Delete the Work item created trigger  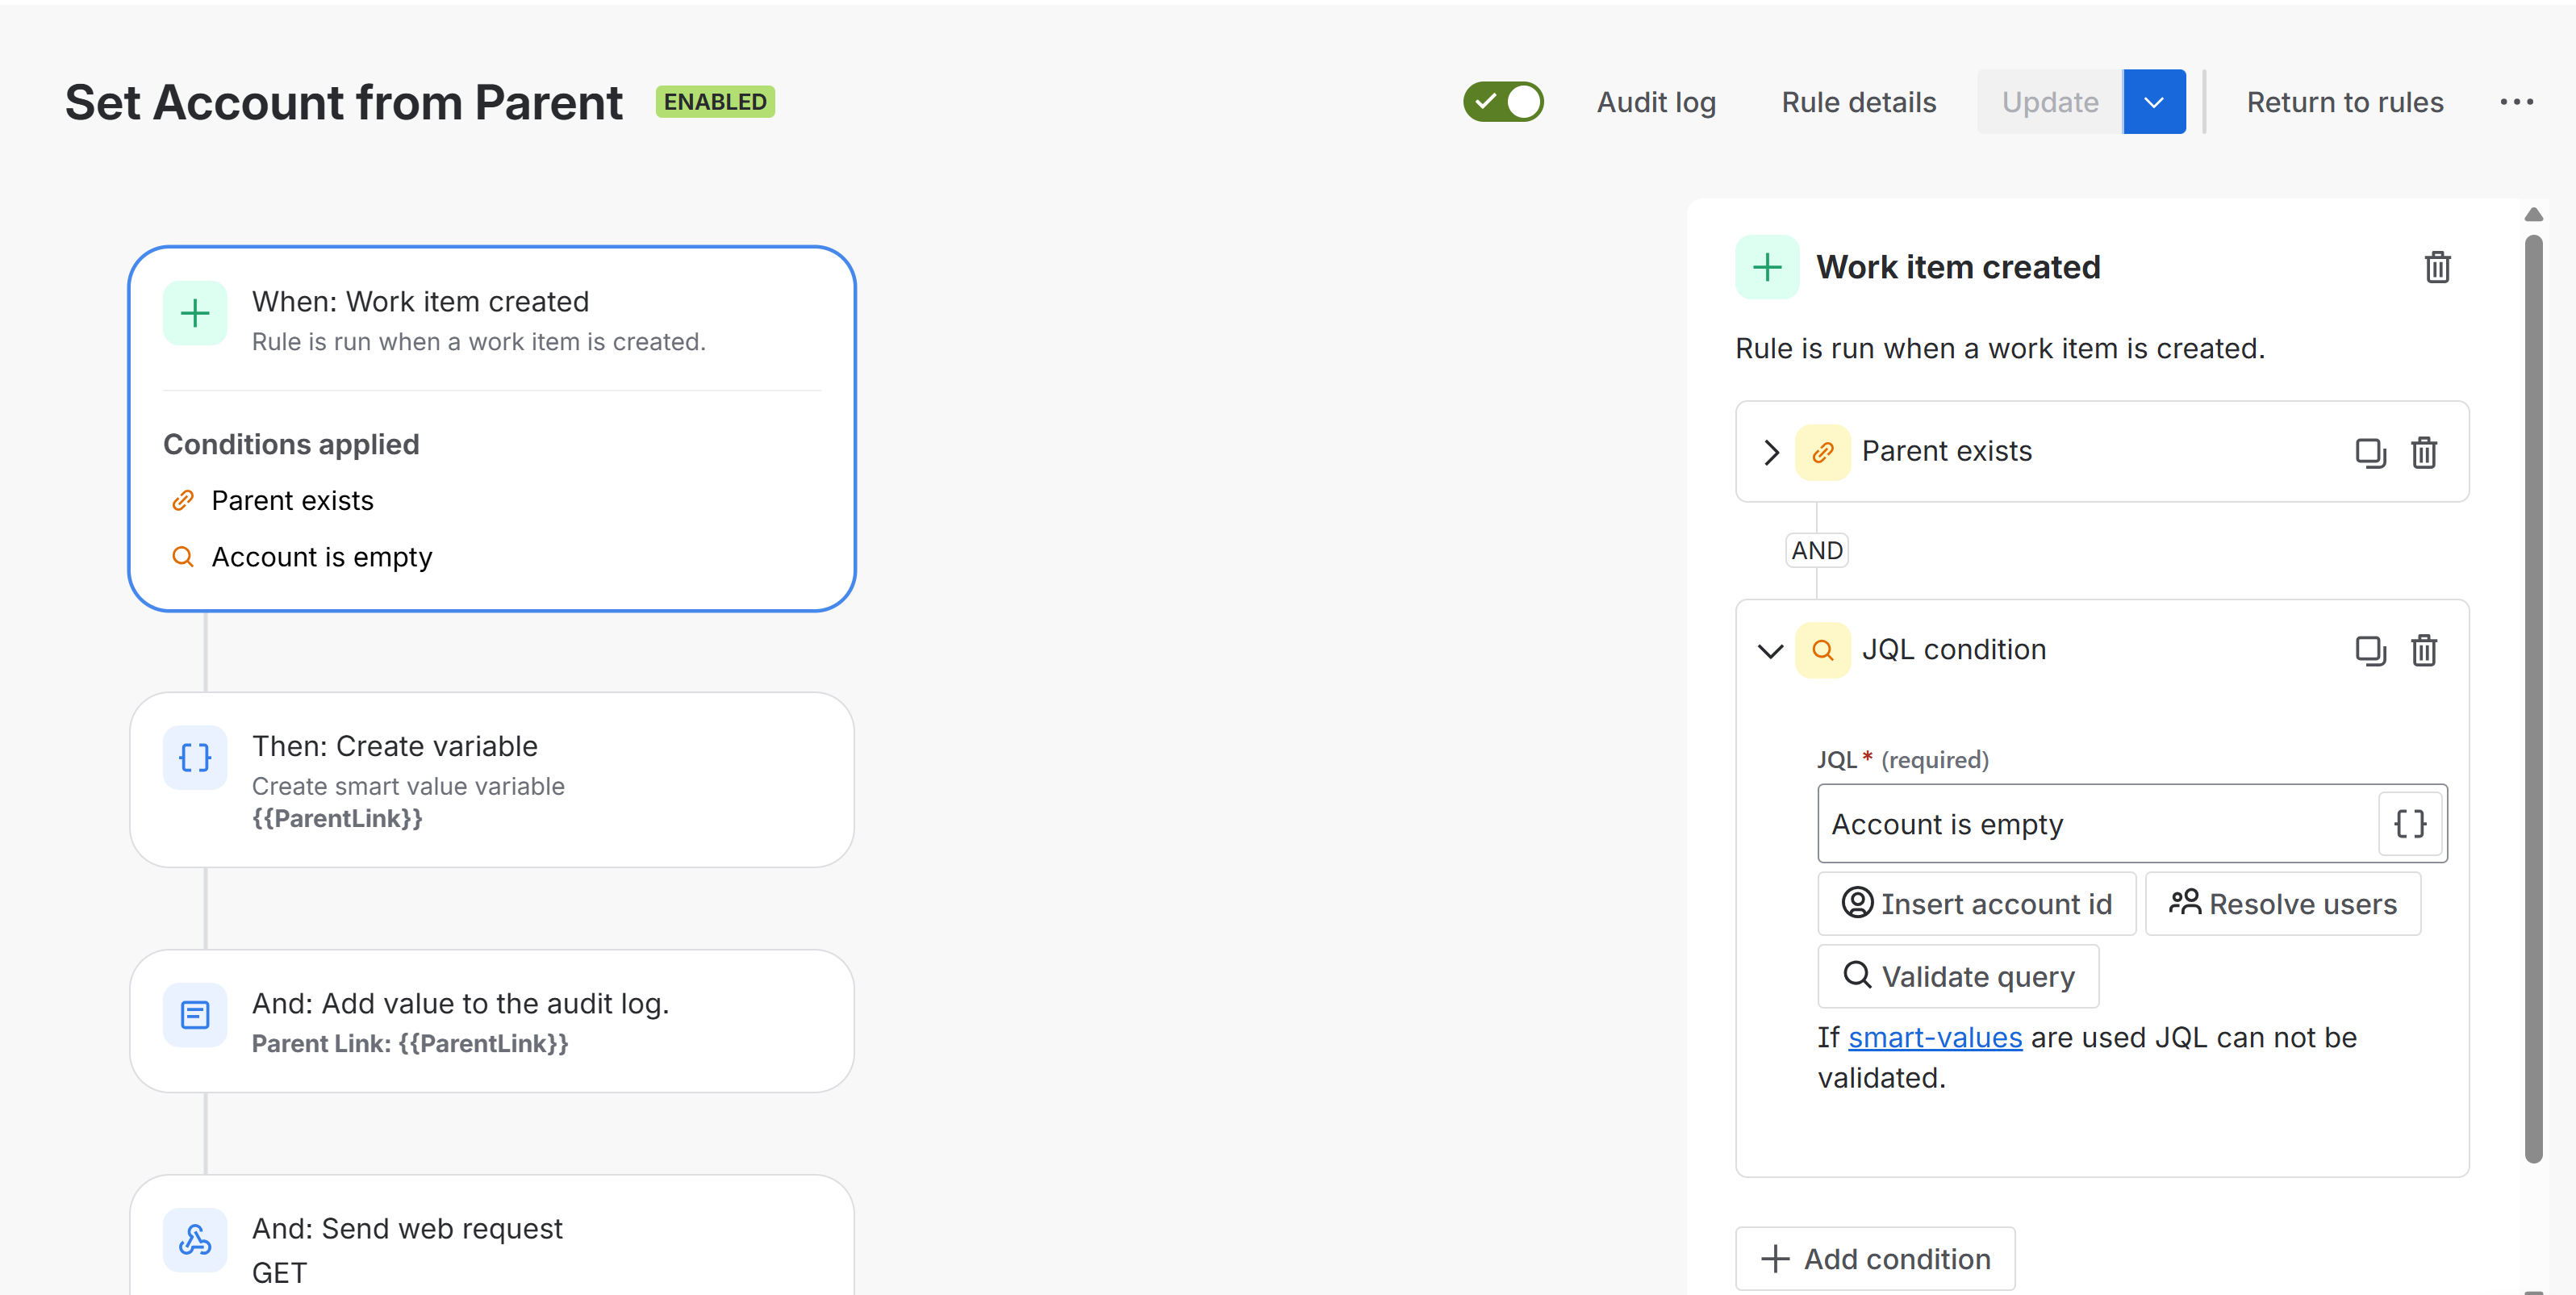click(2437, 267)
